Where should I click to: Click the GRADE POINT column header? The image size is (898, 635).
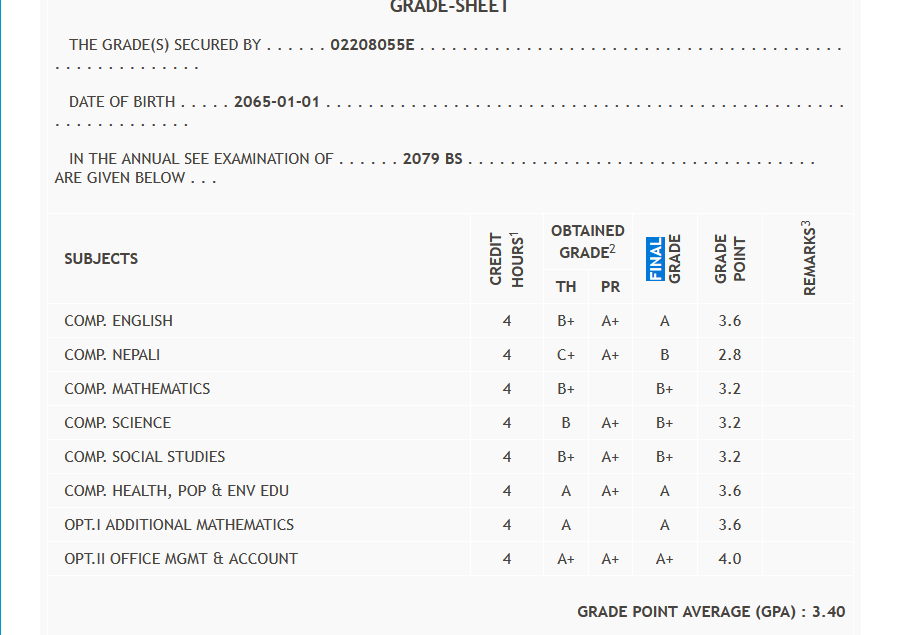click(730, 259)
